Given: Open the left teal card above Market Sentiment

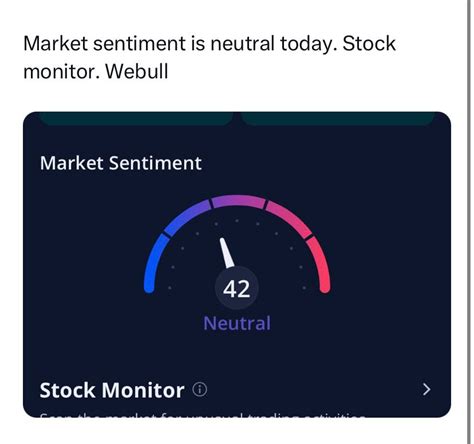Looking at the screenshot, I should click(x=136, y=119).
